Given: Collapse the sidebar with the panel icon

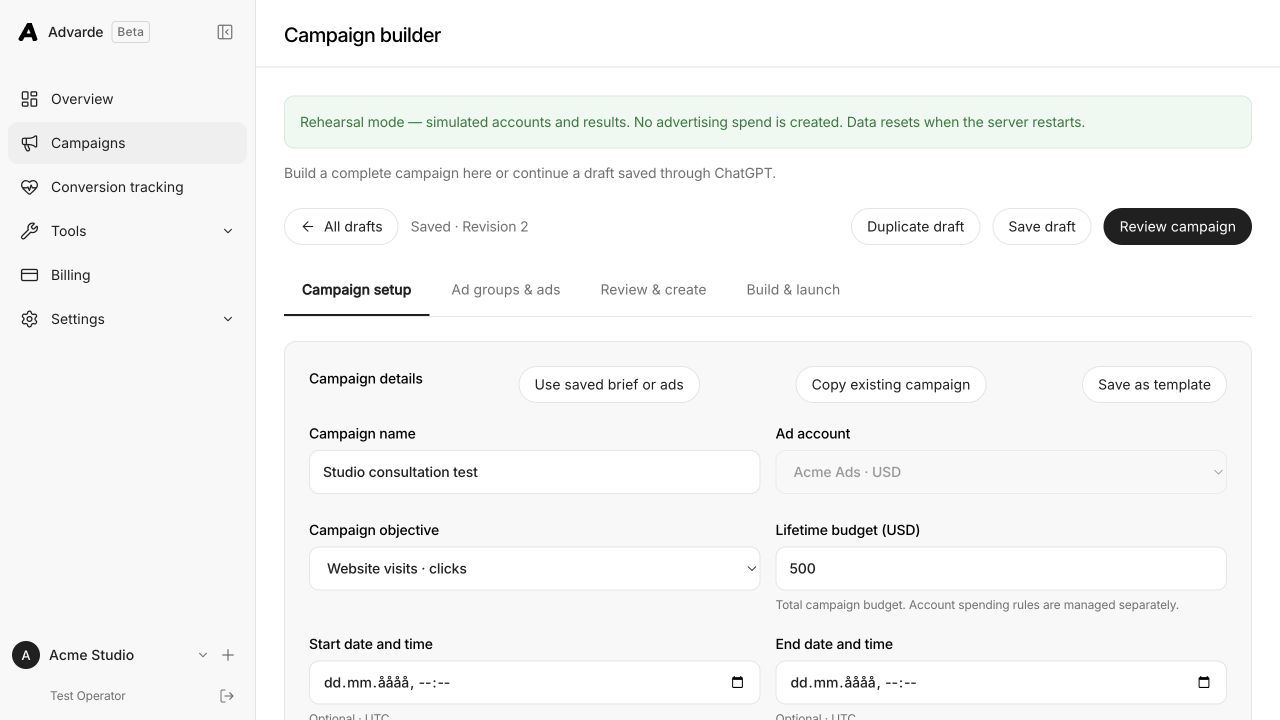Looking at the screenshot, I should coord(225,32).
